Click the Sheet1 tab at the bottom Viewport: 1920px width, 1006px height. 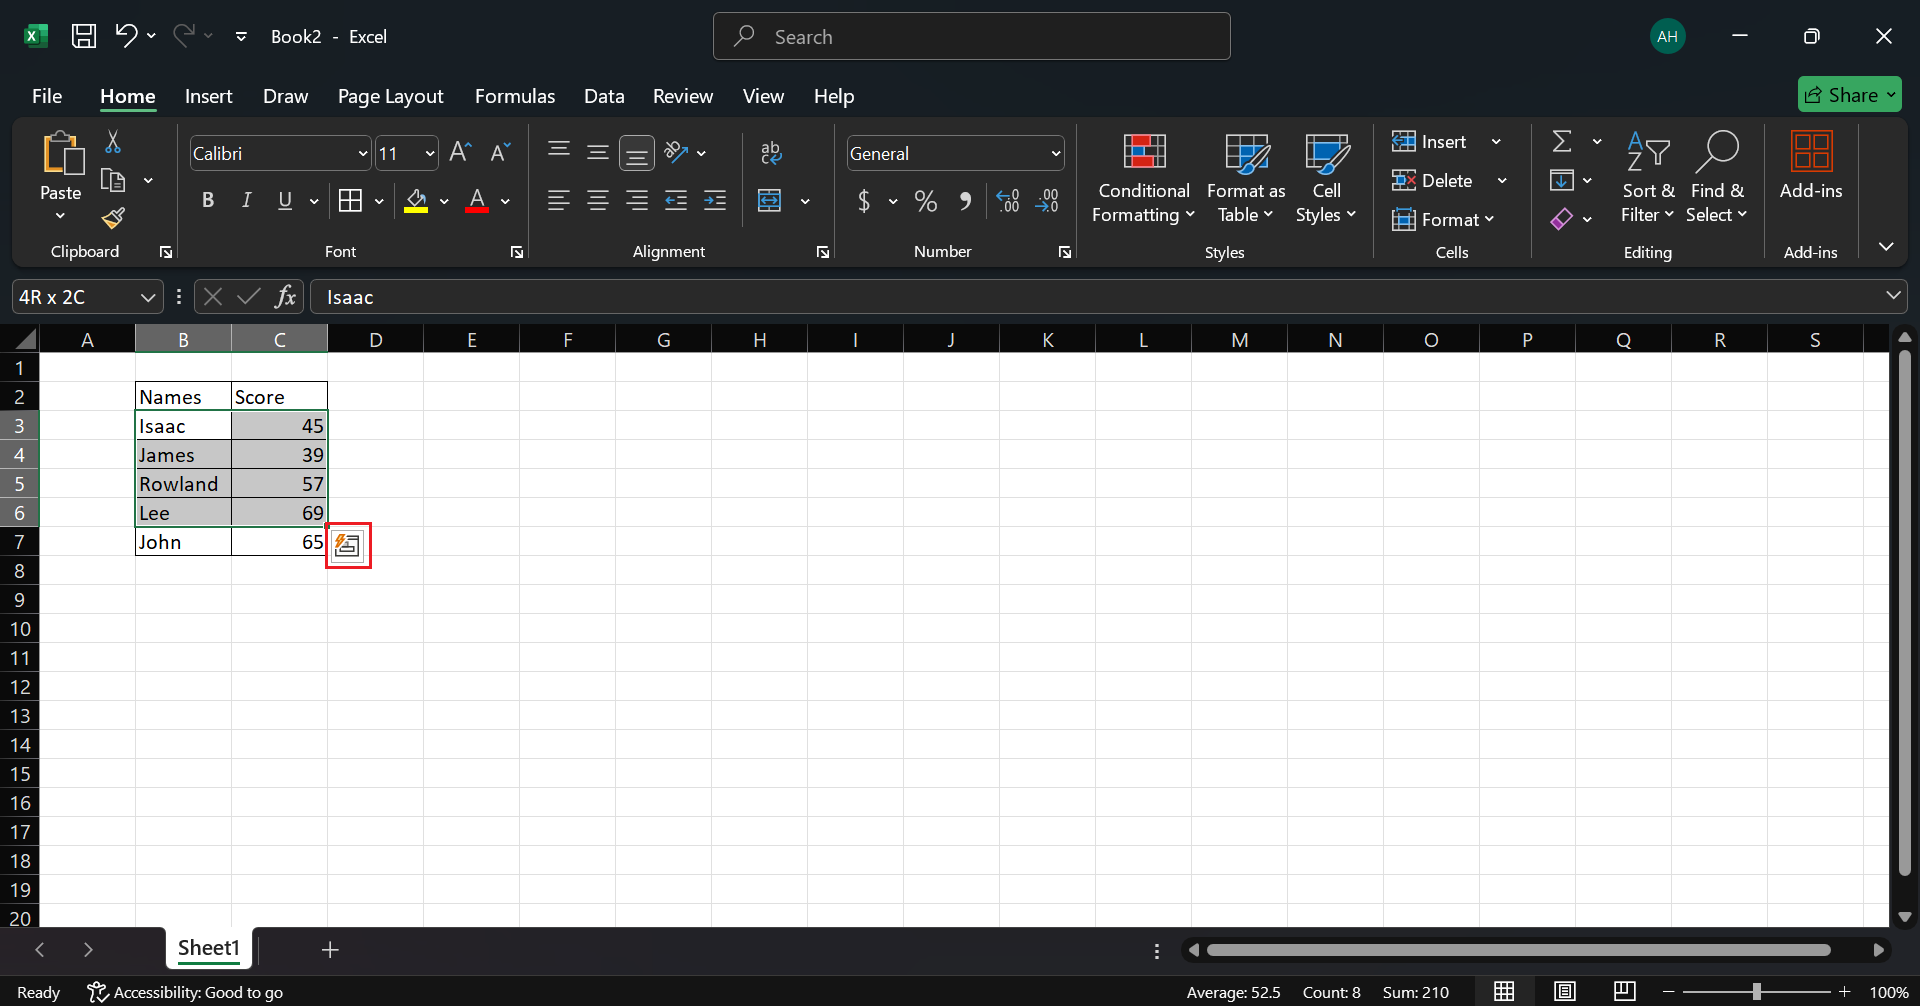click(x=208, y=948)
